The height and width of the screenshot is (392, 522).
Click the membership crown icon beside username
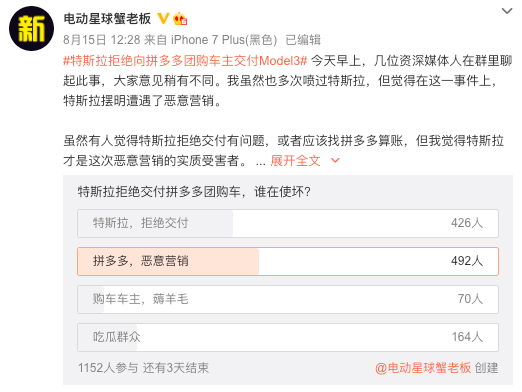[x=180, y=19]
